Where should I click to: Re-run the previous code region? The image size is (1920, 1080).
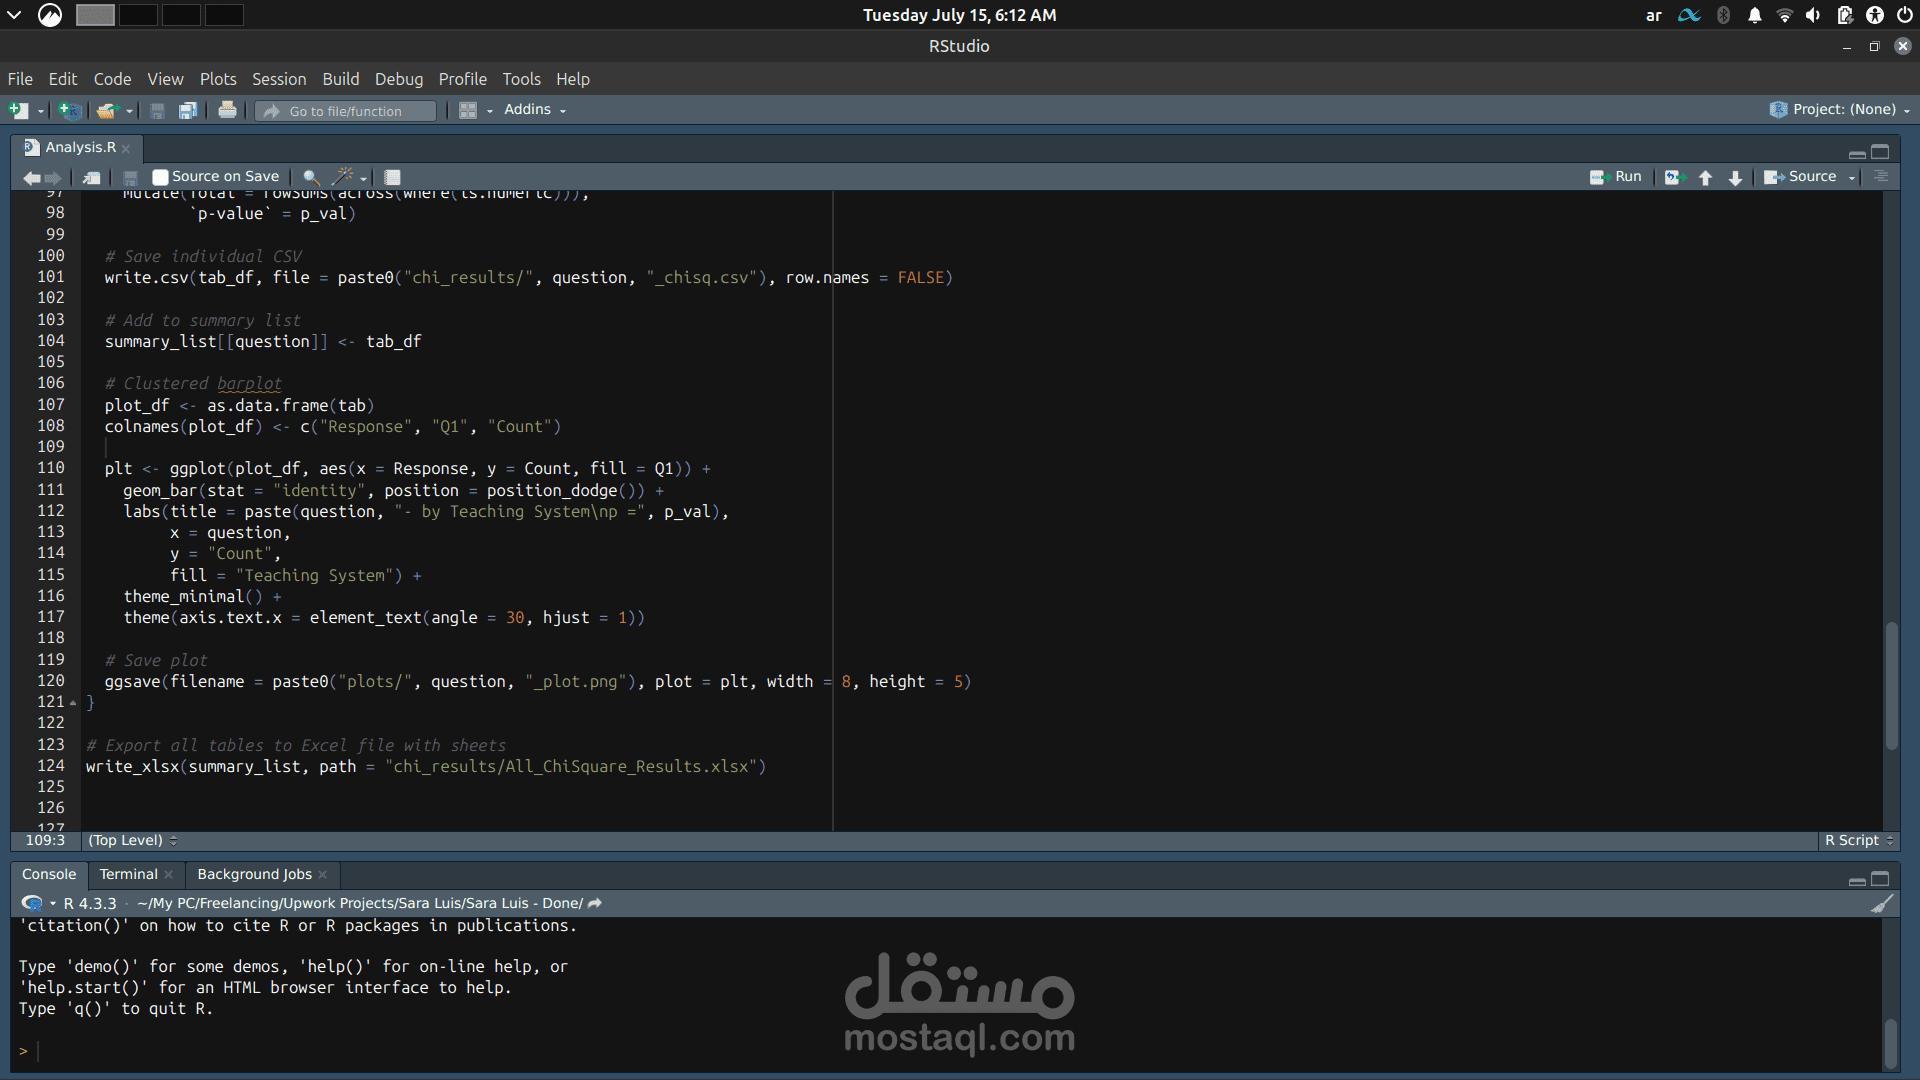coord(1675,177)
